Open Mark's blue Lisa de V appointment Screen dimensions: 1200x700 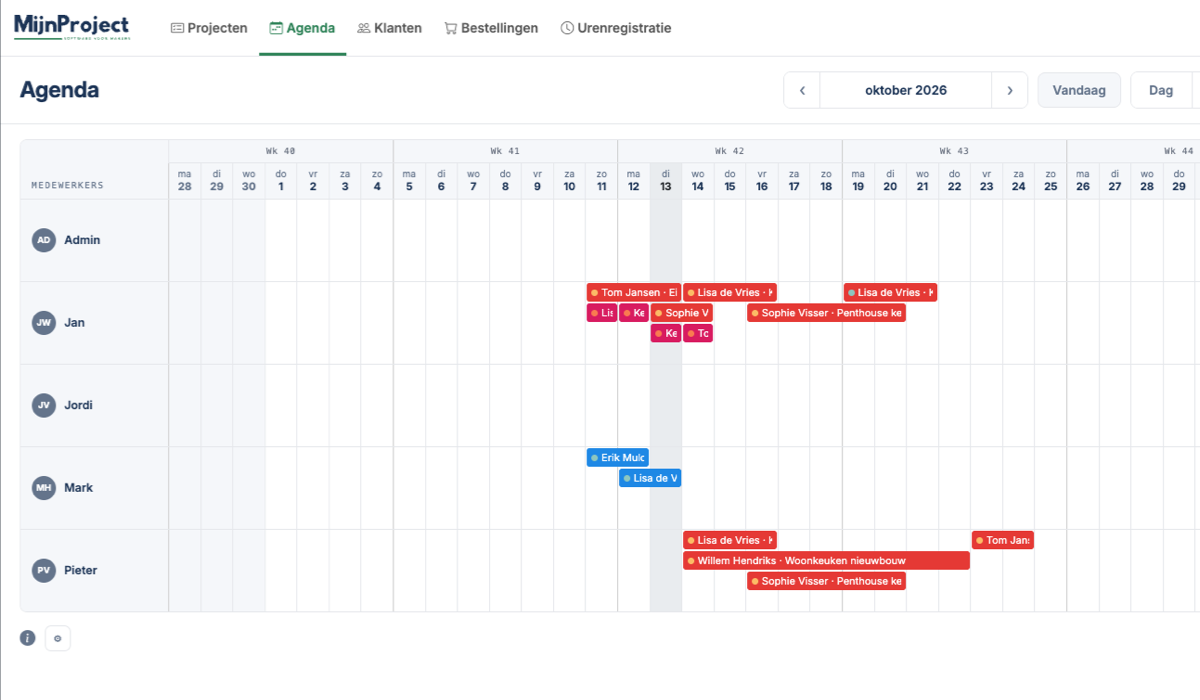pos(650,478)
